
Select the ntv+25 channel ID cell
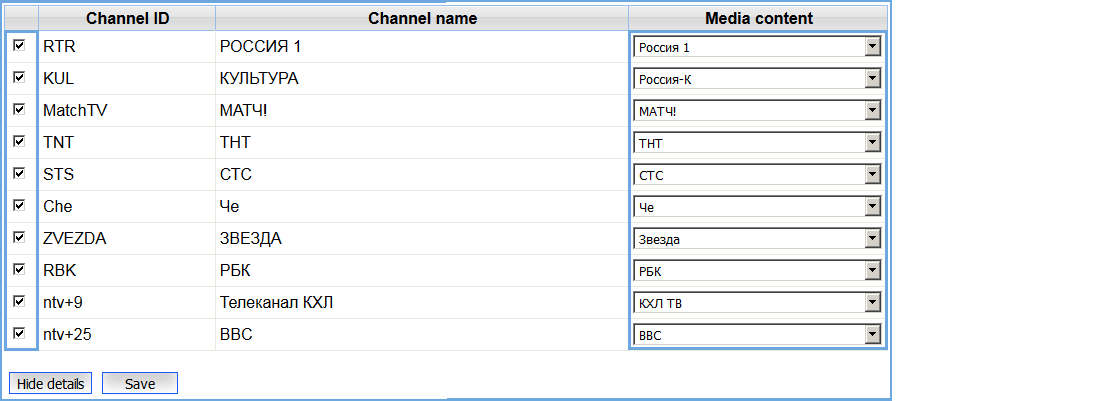point(127,335)
